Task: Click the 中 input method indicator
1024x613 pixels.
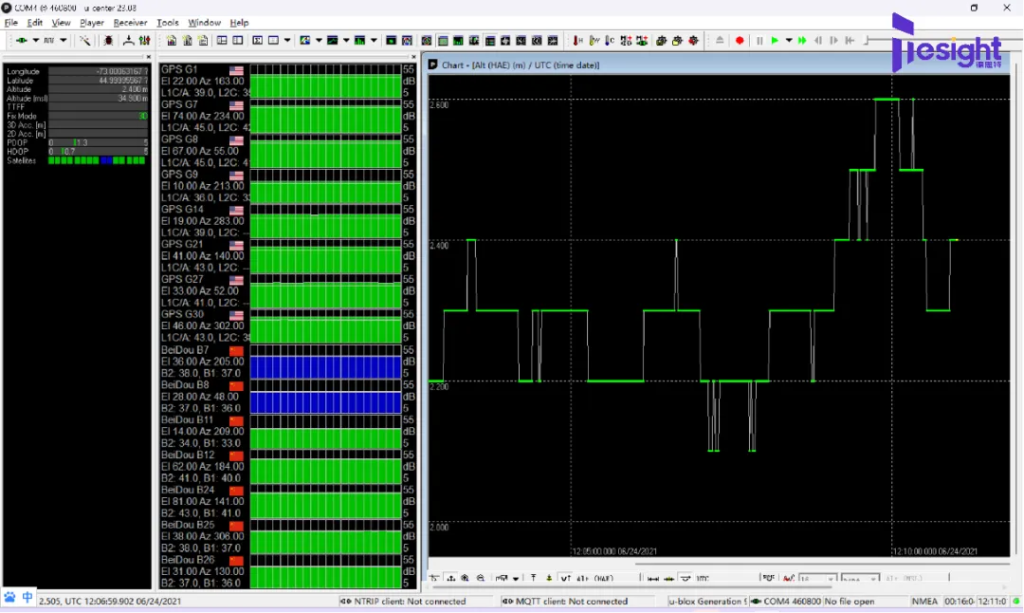Action: 27,597
